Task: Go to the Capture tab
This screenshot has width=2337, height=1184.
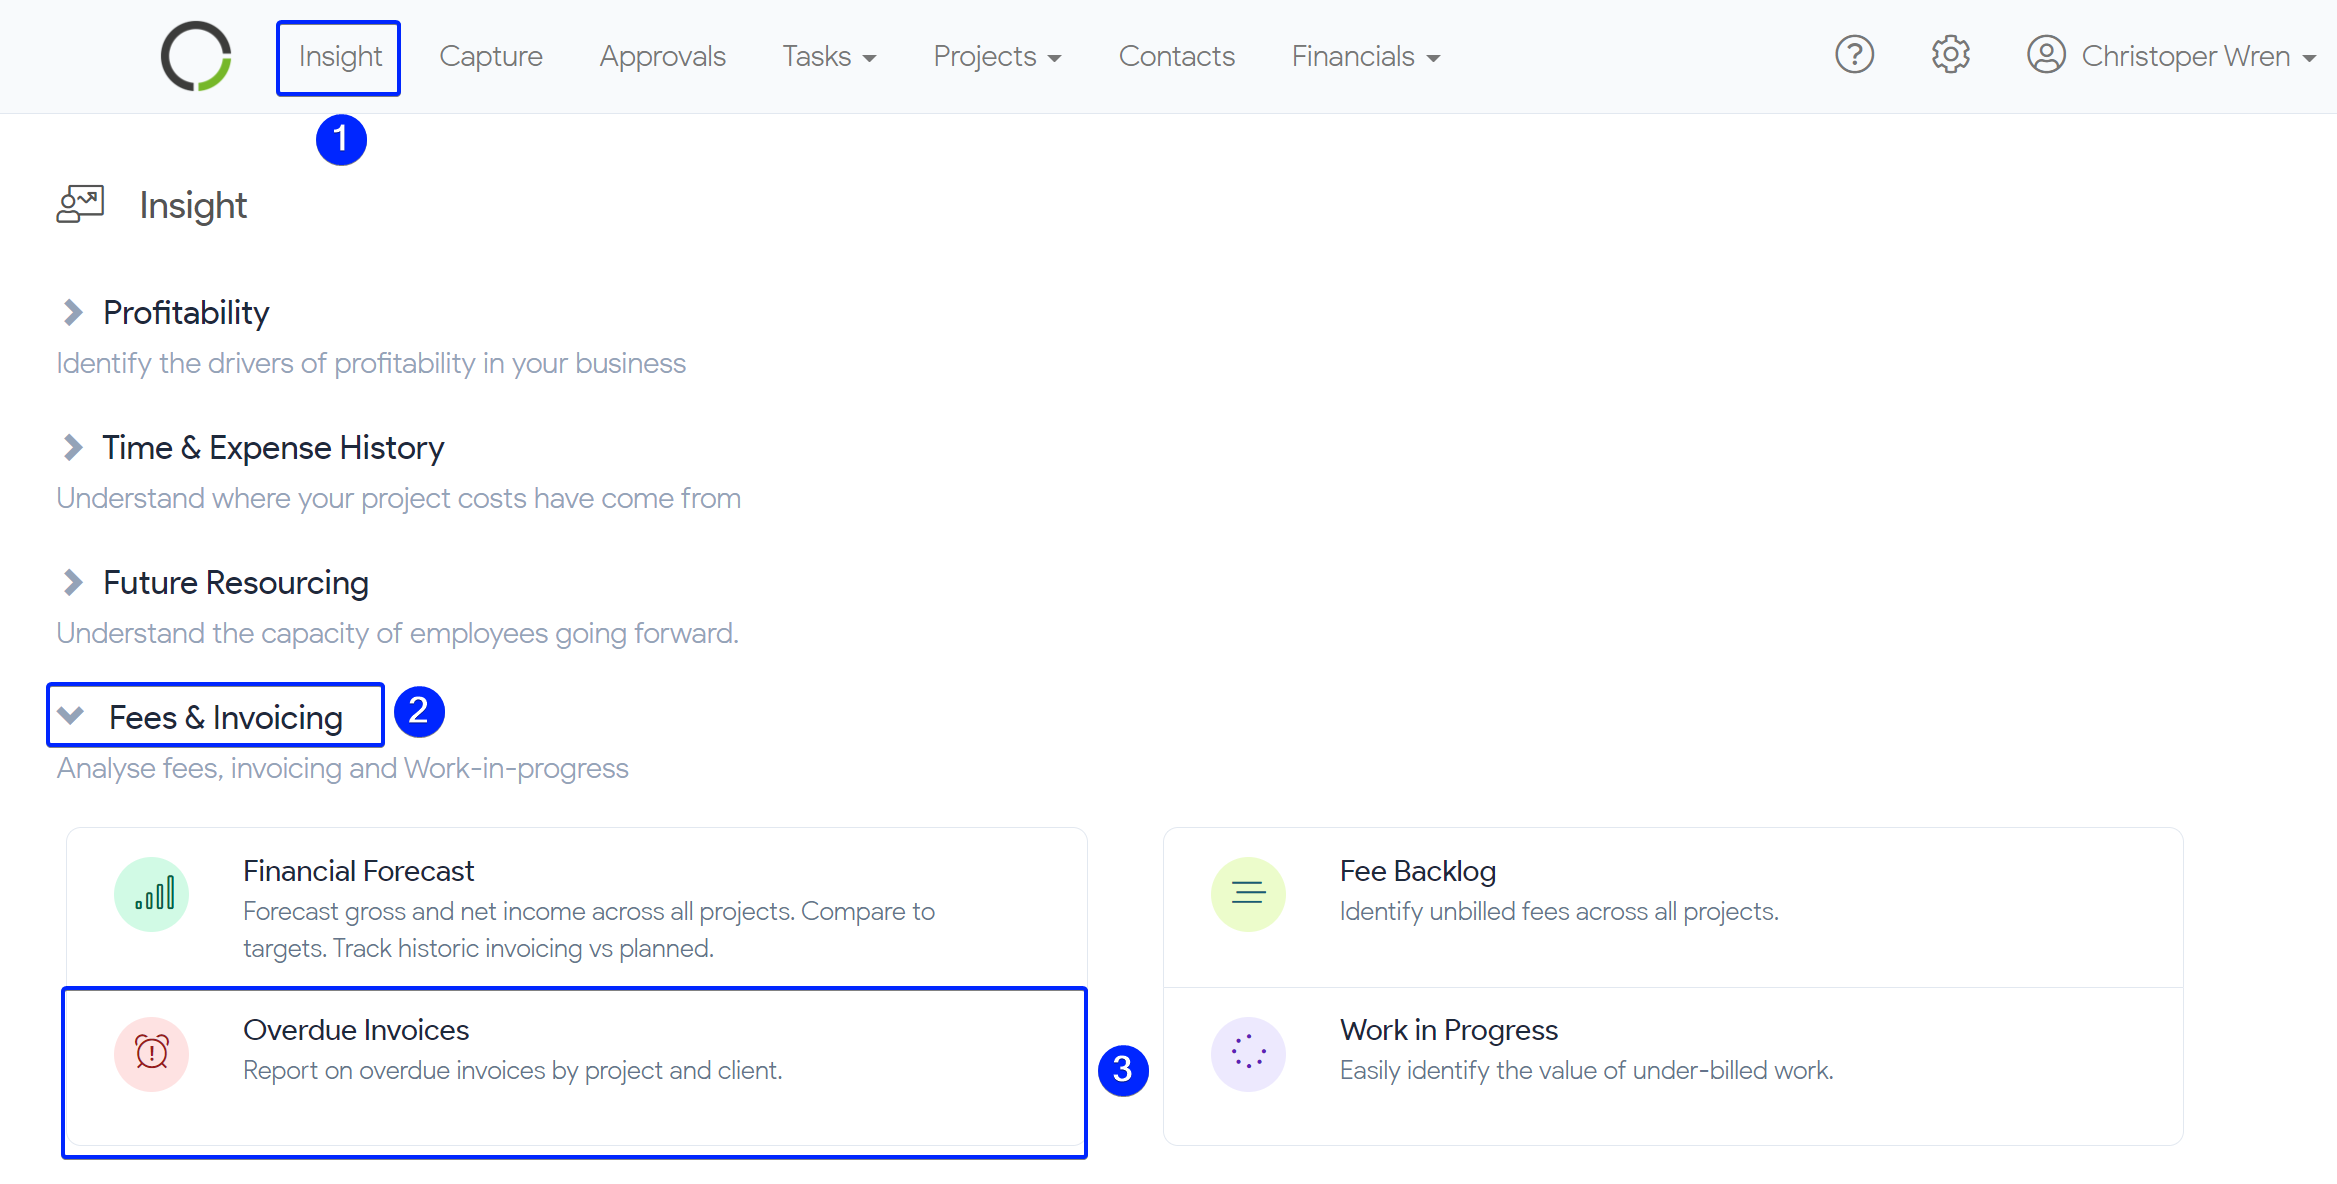Action: [x=491, y=57]
